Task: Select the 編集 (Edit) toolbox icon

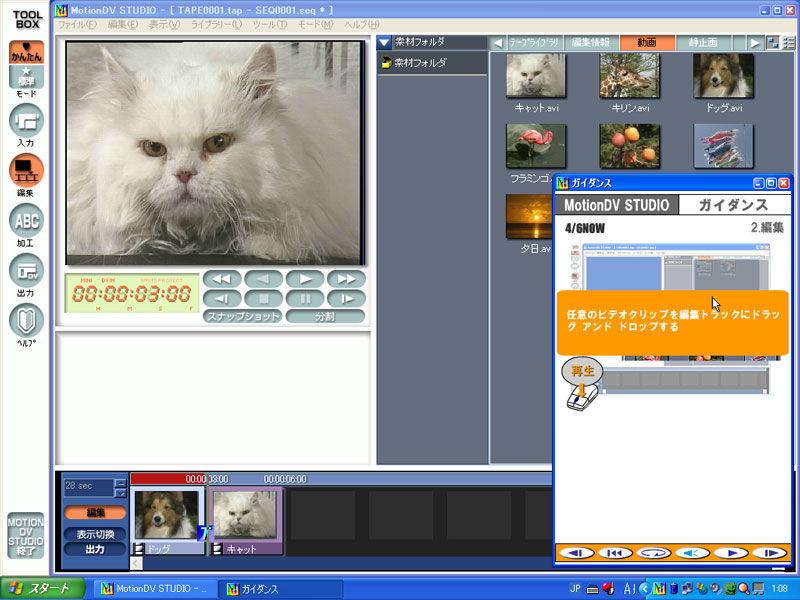Action: (x=26, y=171)
